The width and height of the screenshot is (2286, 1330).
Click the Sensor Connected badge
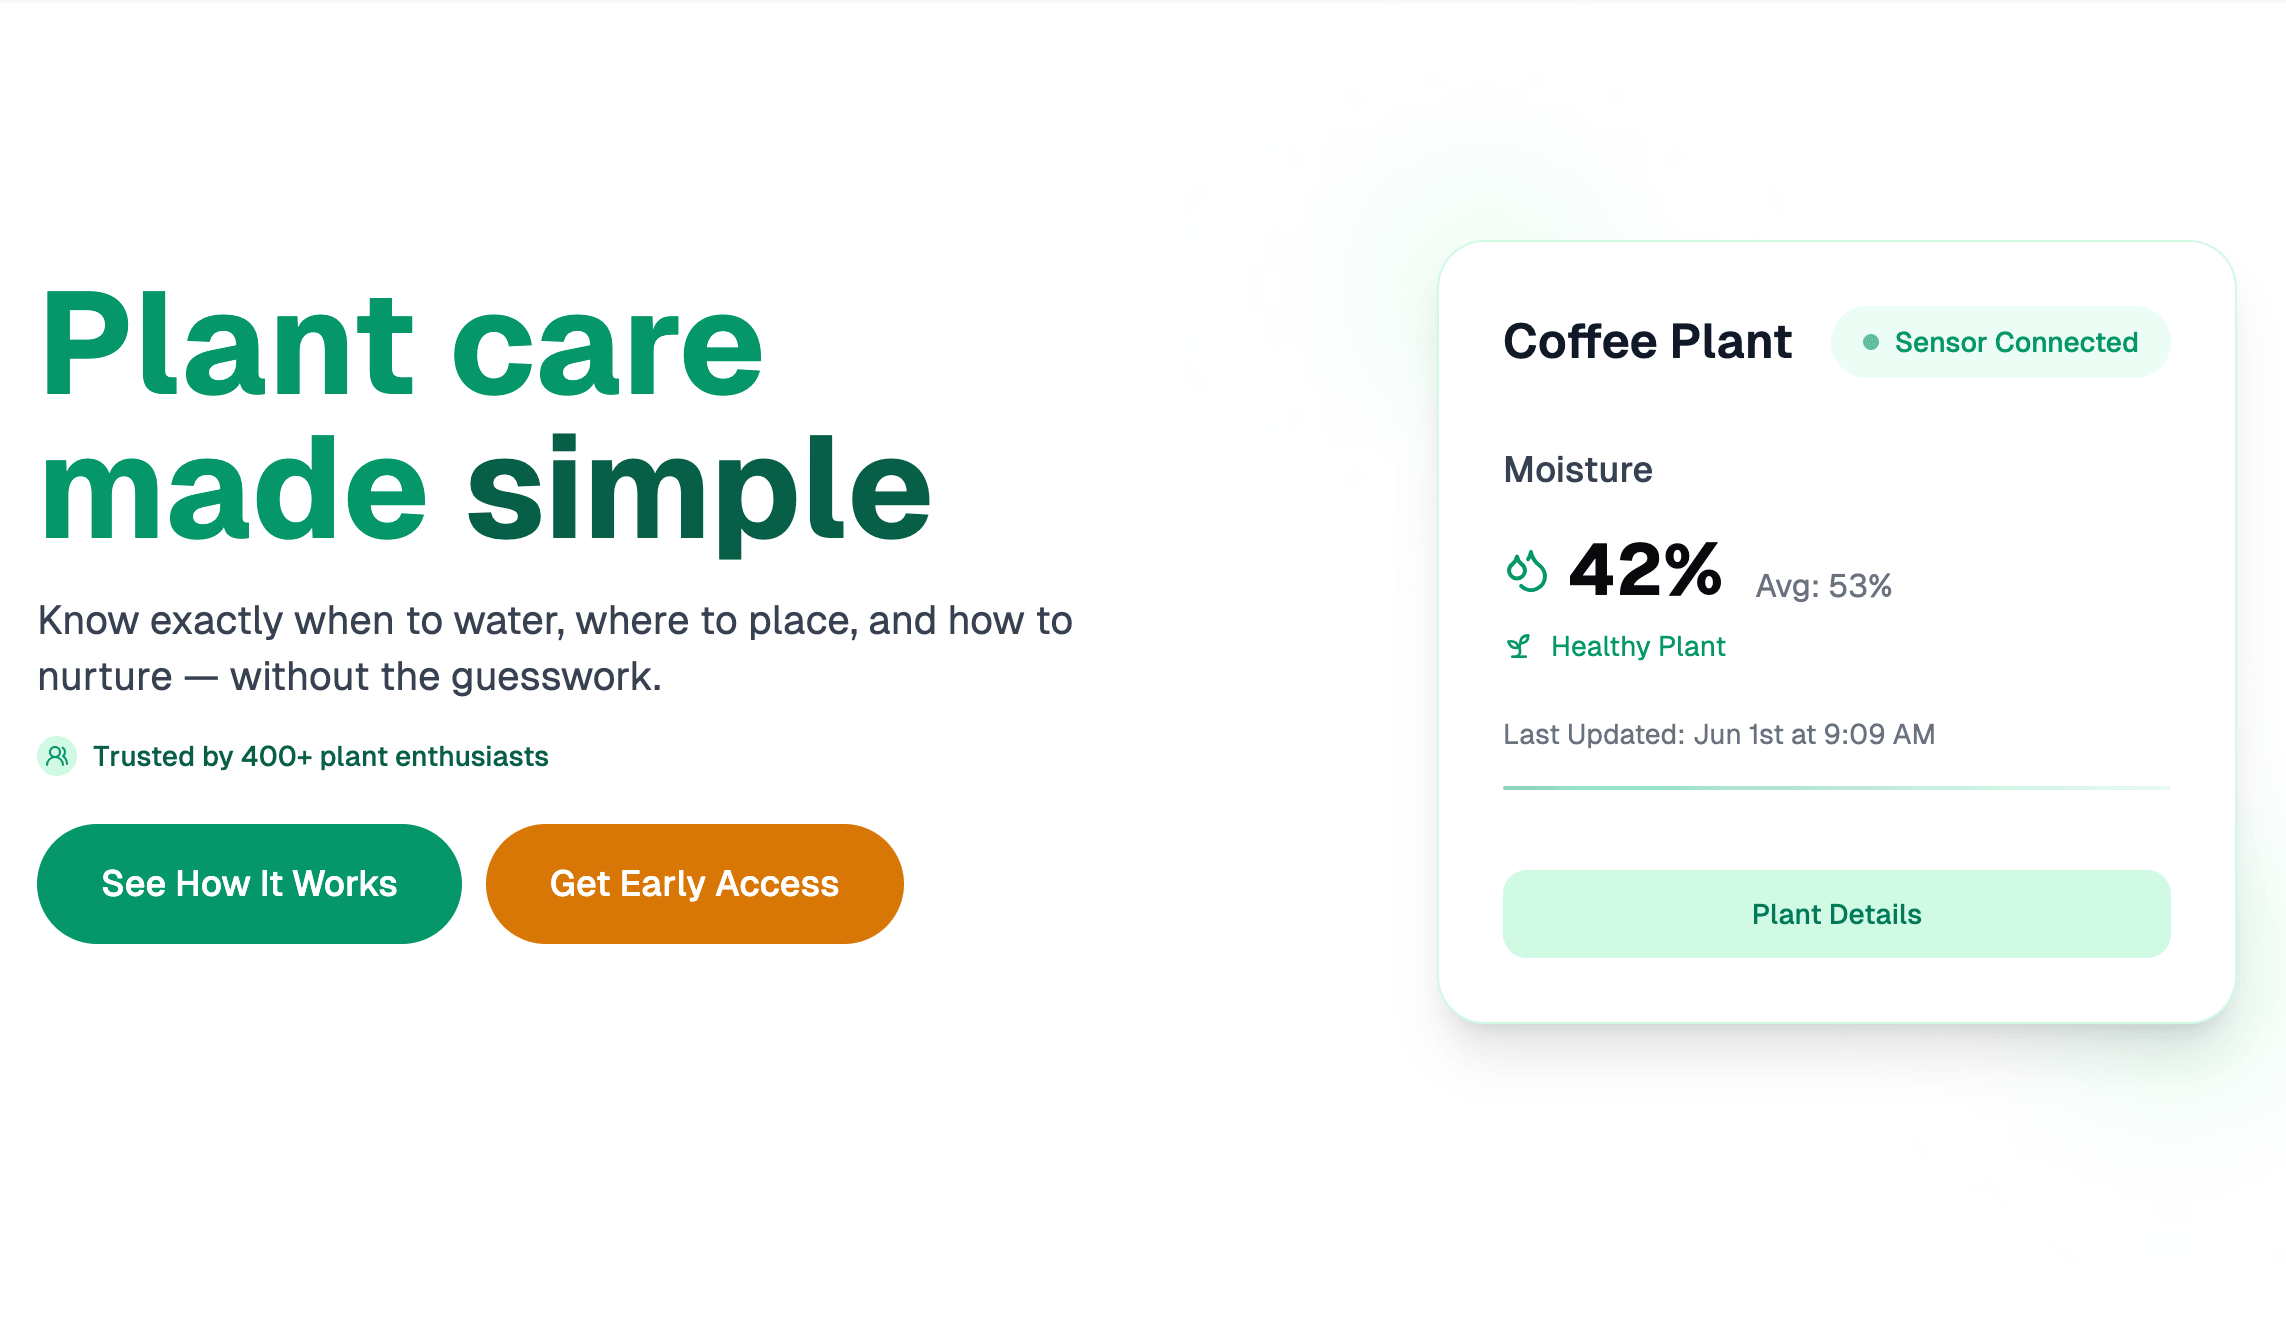[2000, 342]
